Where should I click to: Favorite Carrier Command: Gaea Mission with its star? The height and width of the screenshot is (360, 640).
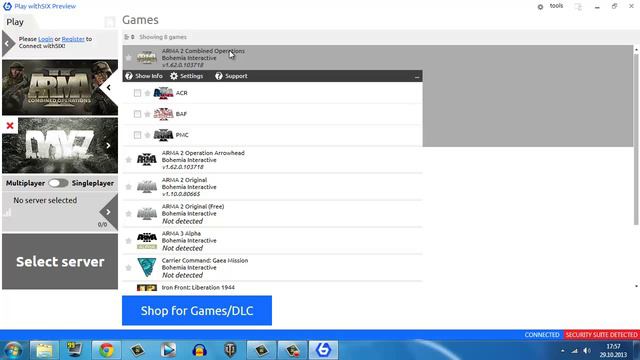coord(129,267)
